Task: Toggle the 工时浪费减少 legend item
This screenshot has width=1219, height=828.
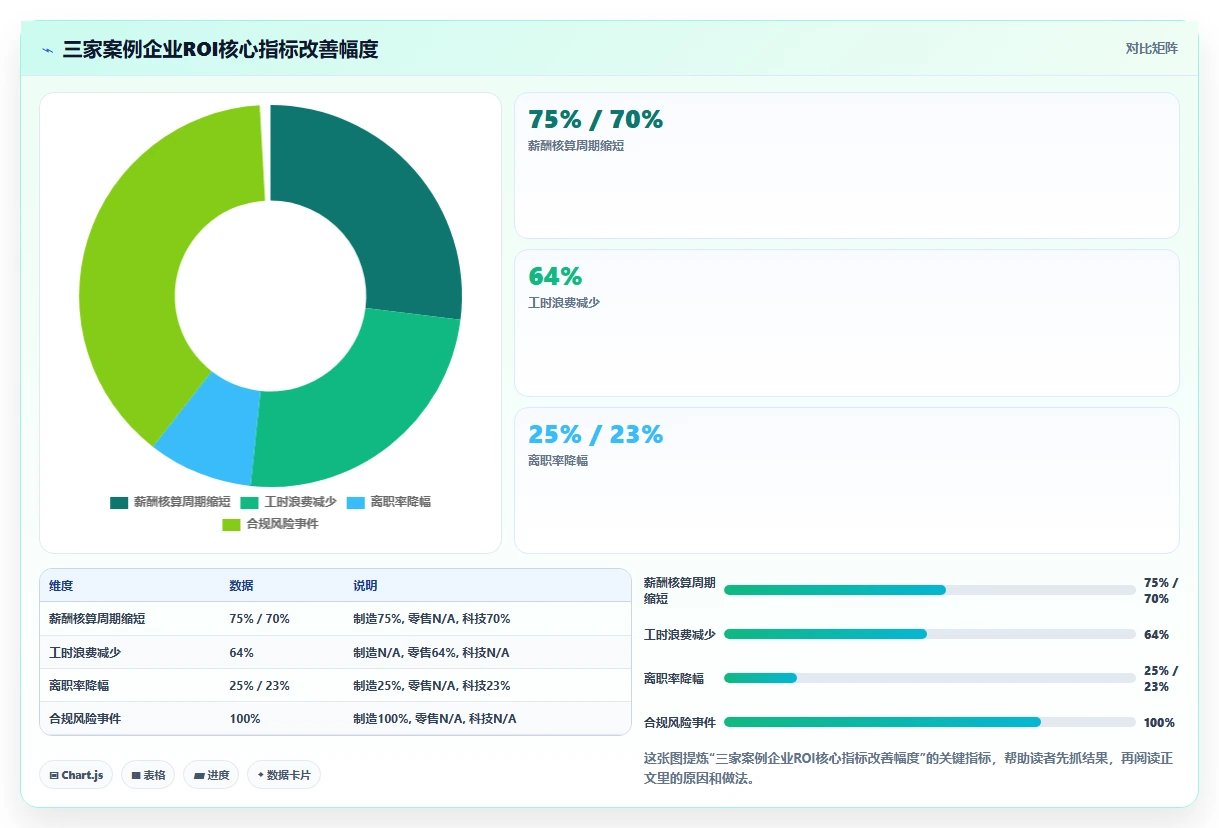Action: pos(288,502)
